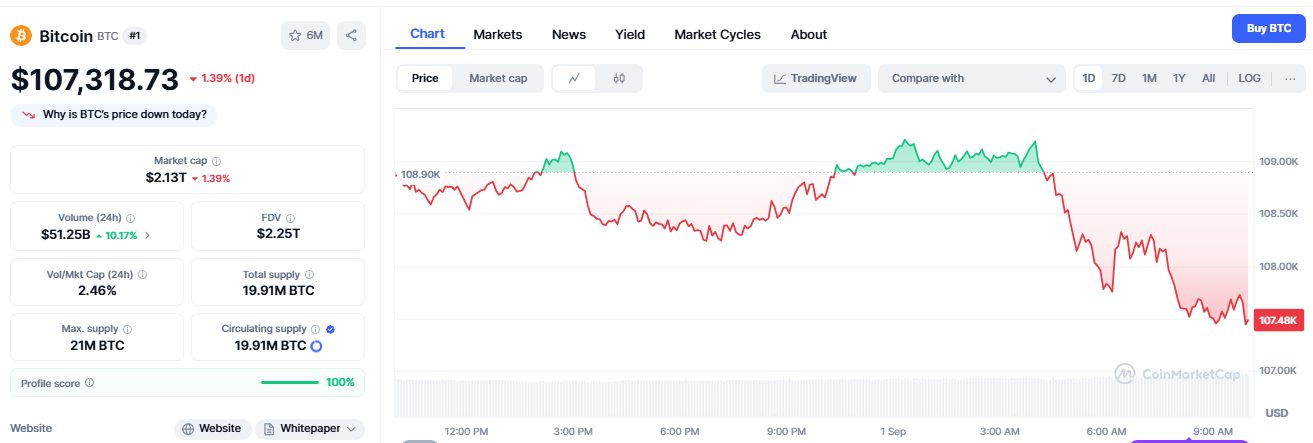The image size is (1313, 443).
Task: Add Bitcoin to watchlist with star button
Action: (306, 35)
